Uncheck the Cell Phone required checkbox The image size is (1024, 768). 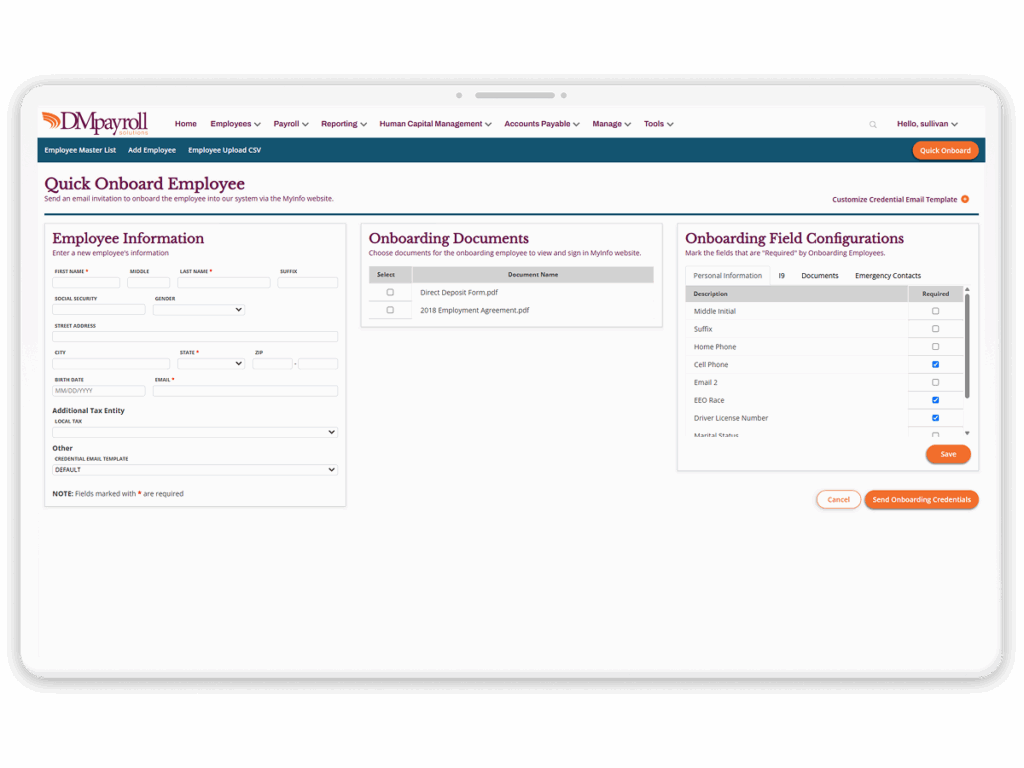pyautogui.click(x=935, y=364)
